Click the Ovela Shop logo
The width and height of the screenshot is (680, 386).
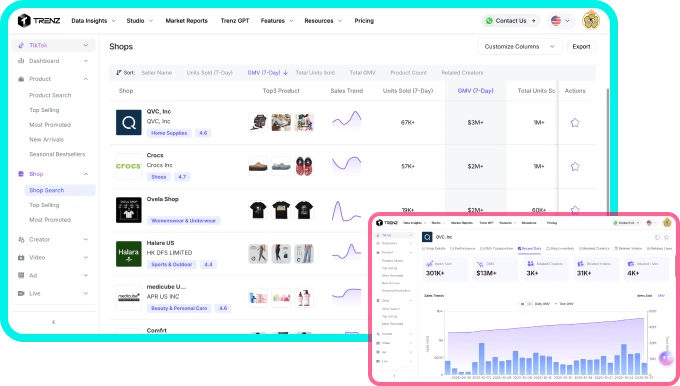[128, 210]
